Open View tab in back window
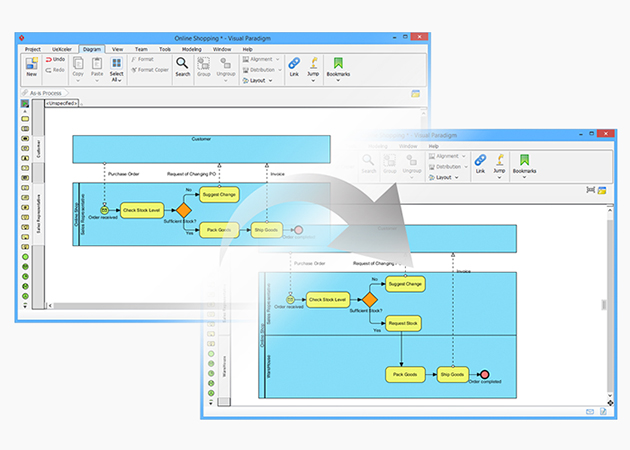 [x=117, y=49]
